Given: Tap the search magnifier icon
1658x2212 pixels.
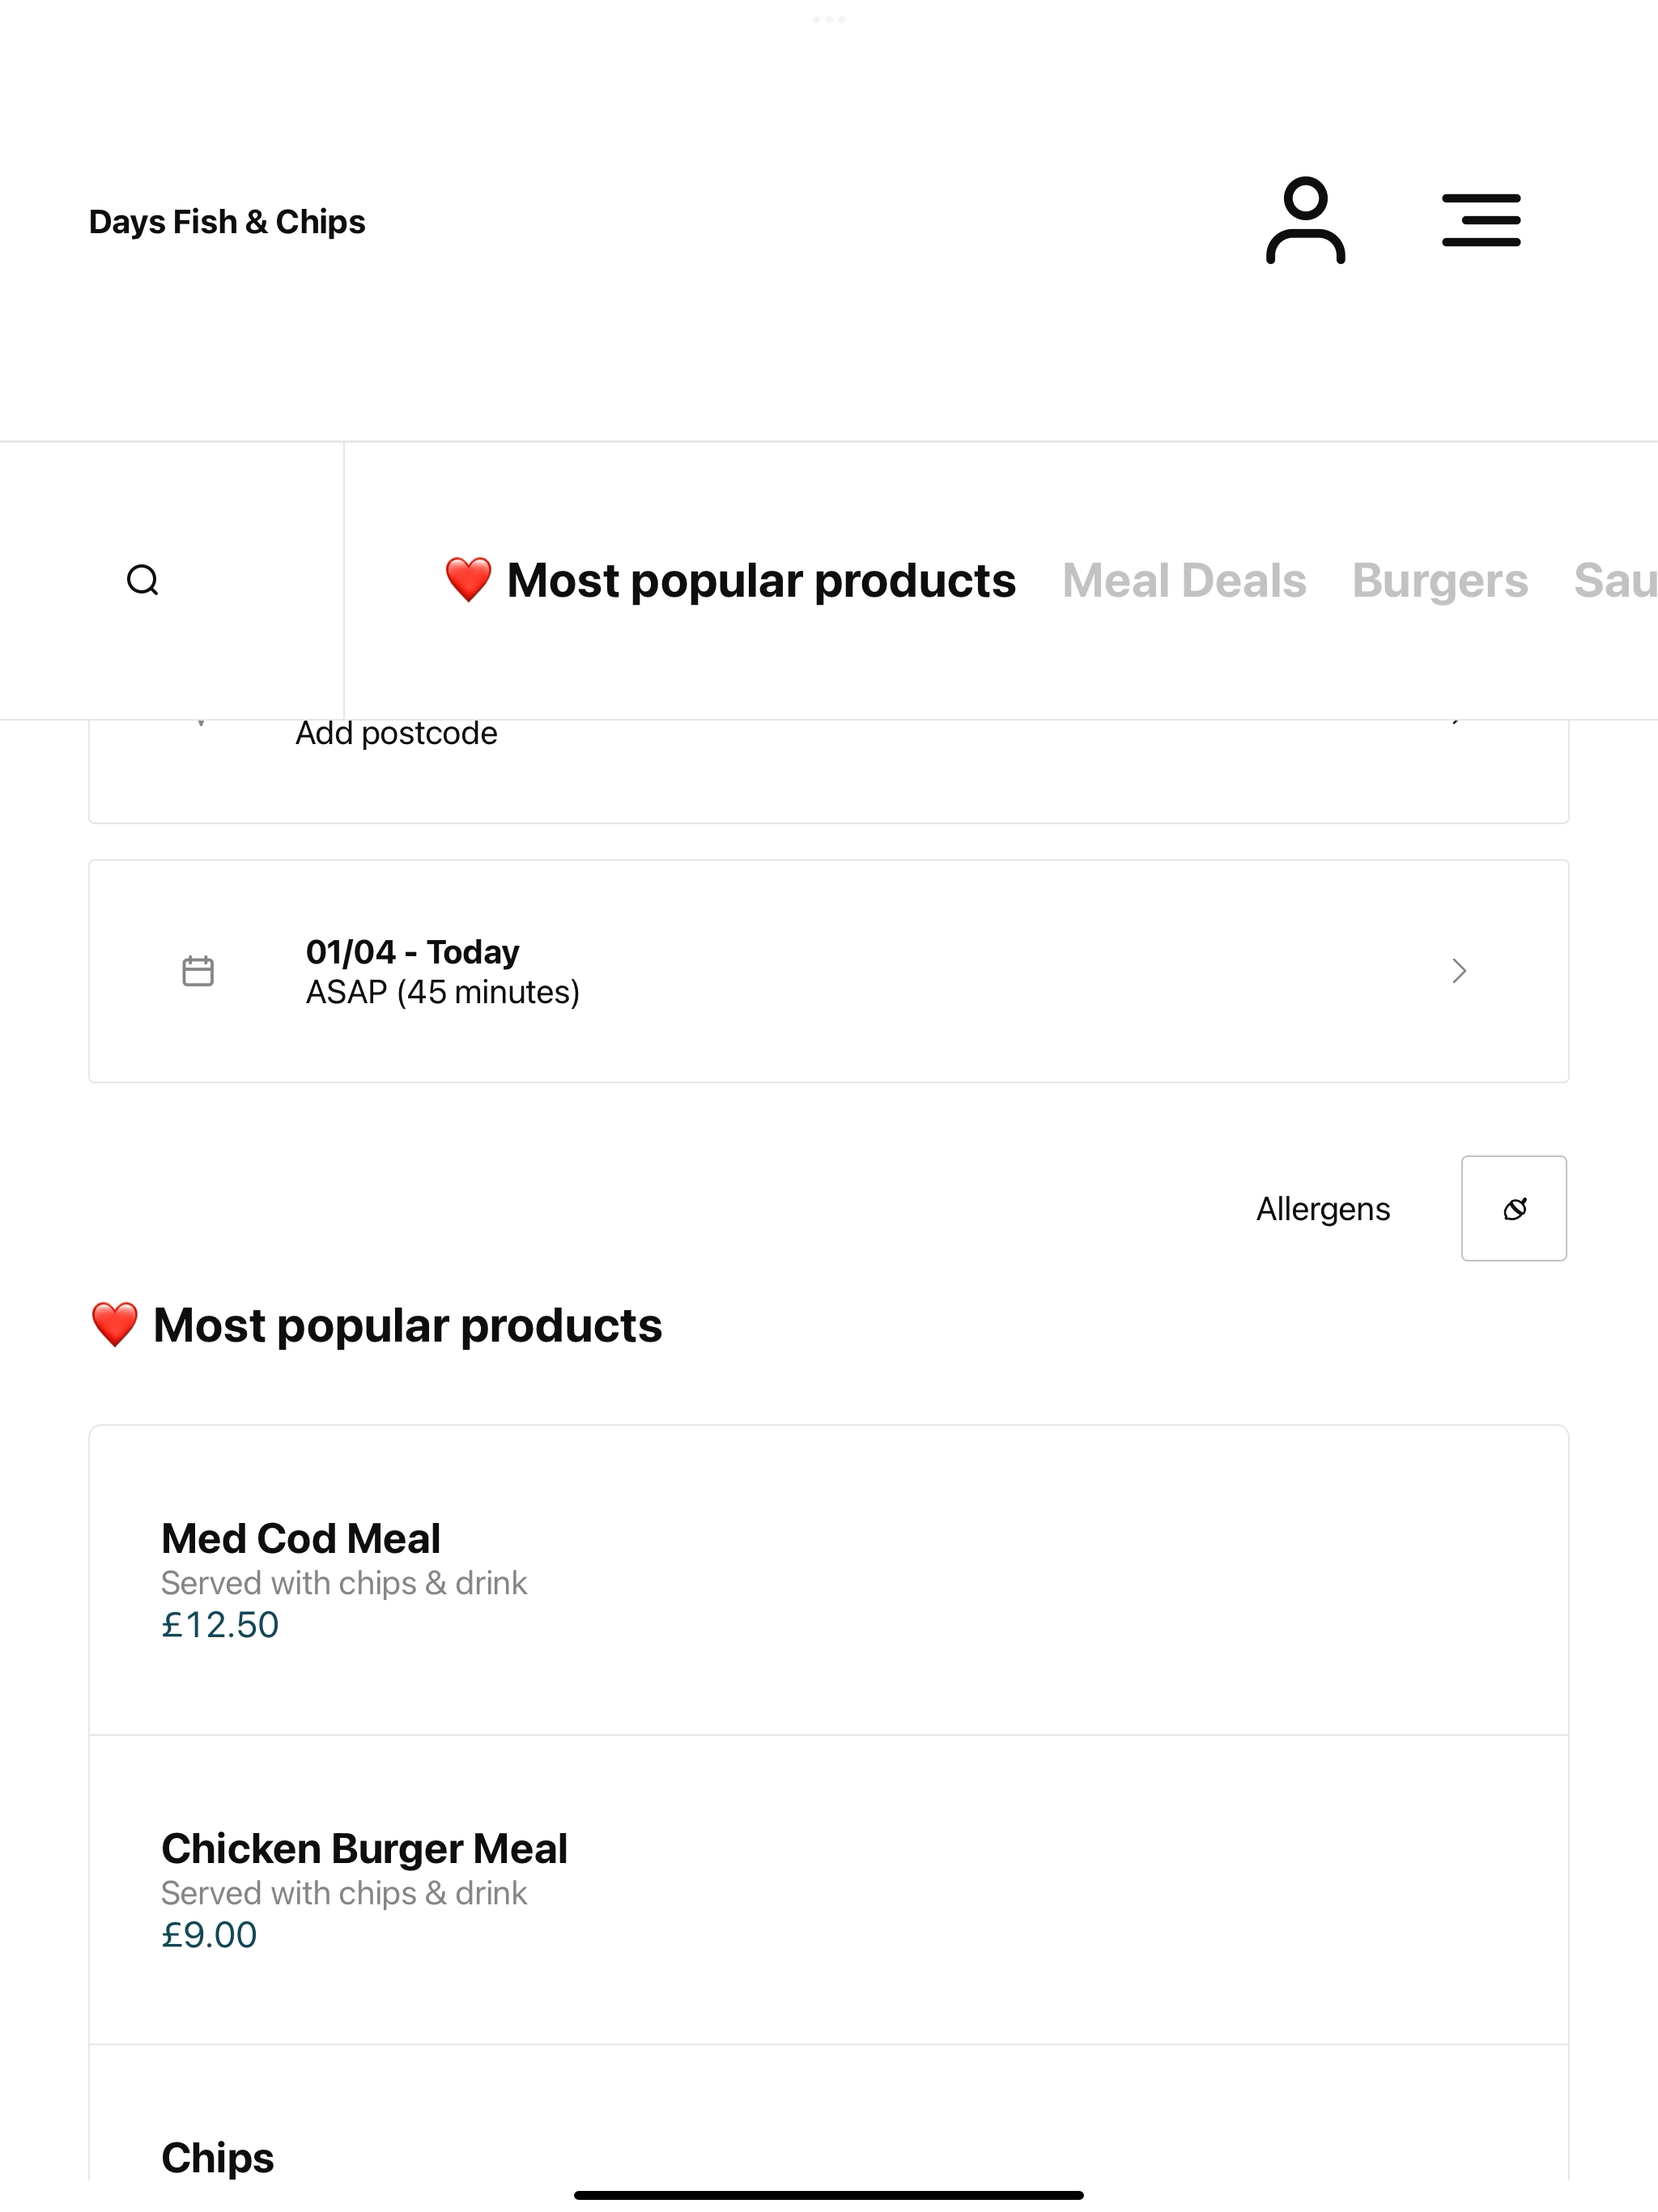Looking at the screenshot, I should pyautogui.click(x=143, y=580).
